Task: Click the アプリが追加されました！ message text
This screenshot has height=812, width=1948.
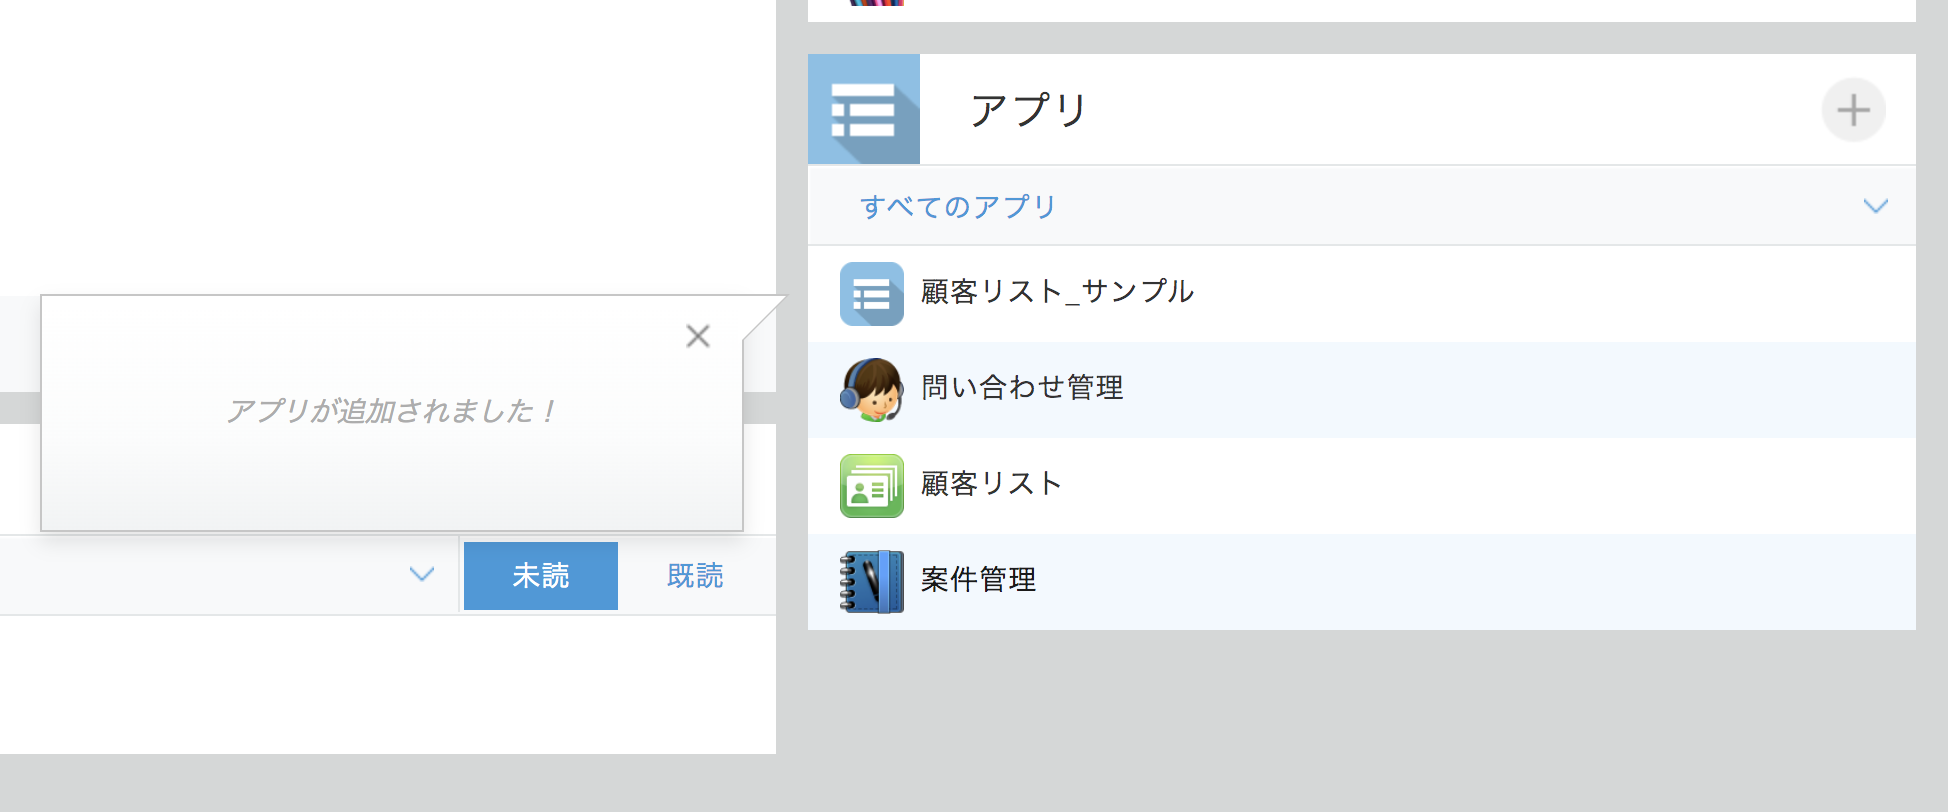Action: pos(392,411)
